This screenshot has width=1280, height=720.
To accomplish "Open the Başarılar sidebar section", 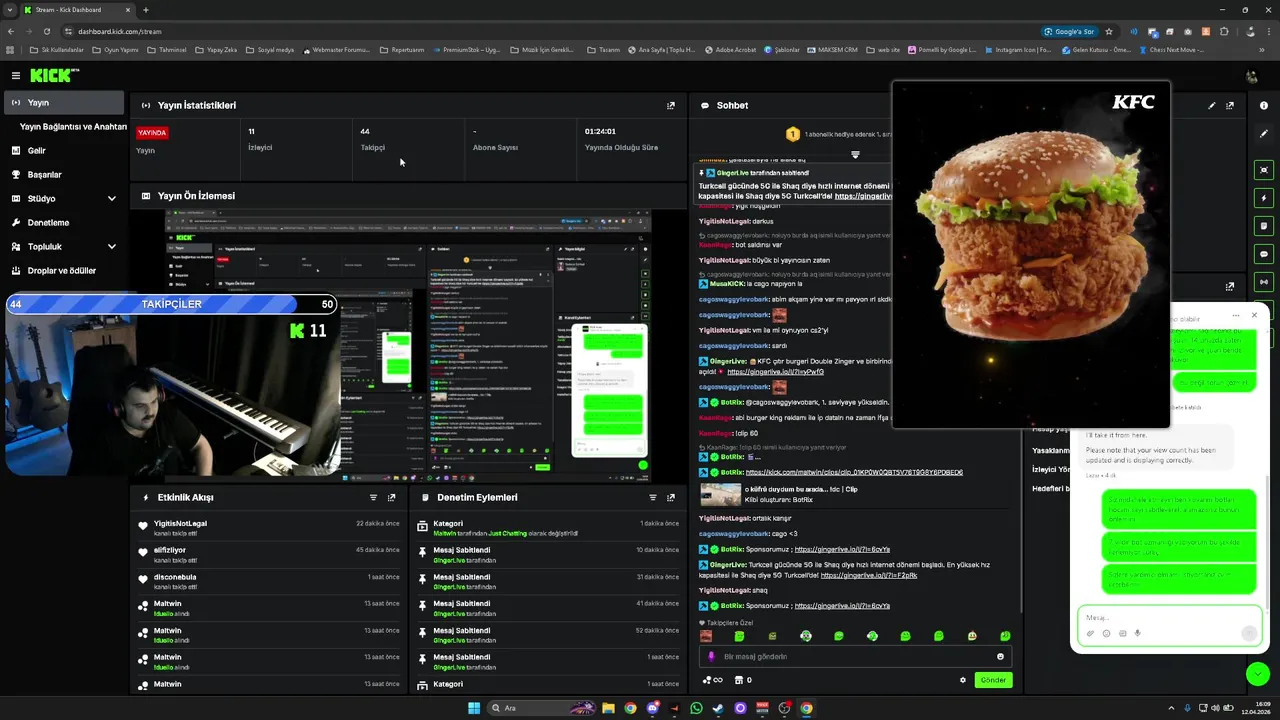I will [x=45, y=175].
